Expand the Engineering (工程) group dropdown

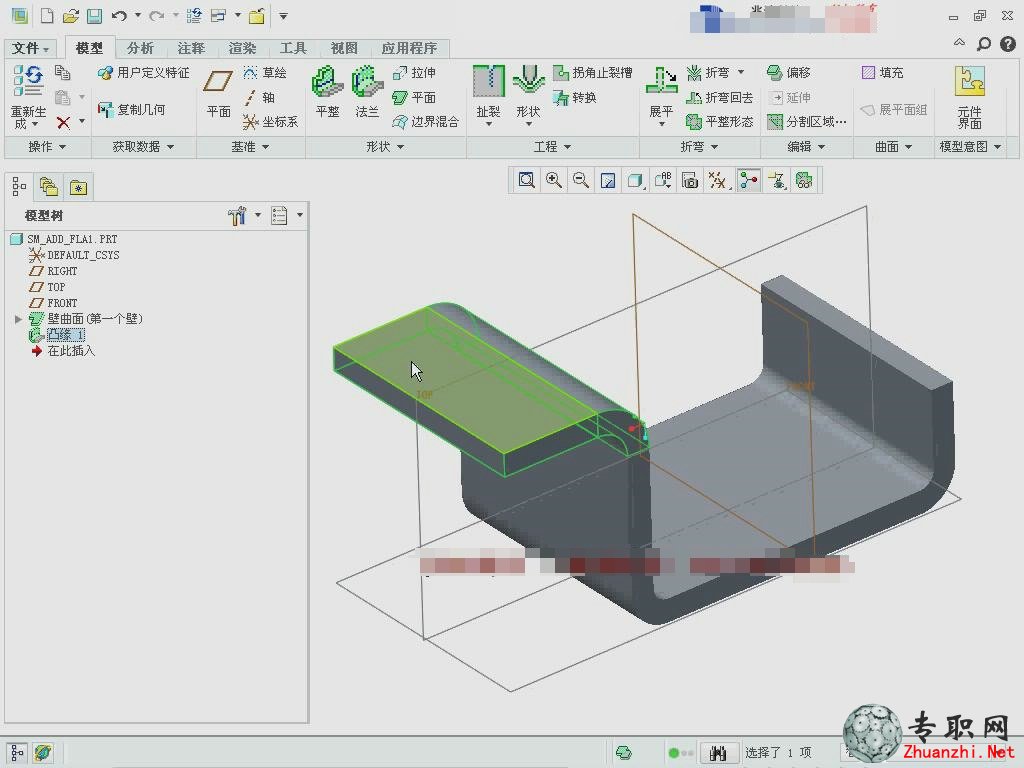pos(552,147)
